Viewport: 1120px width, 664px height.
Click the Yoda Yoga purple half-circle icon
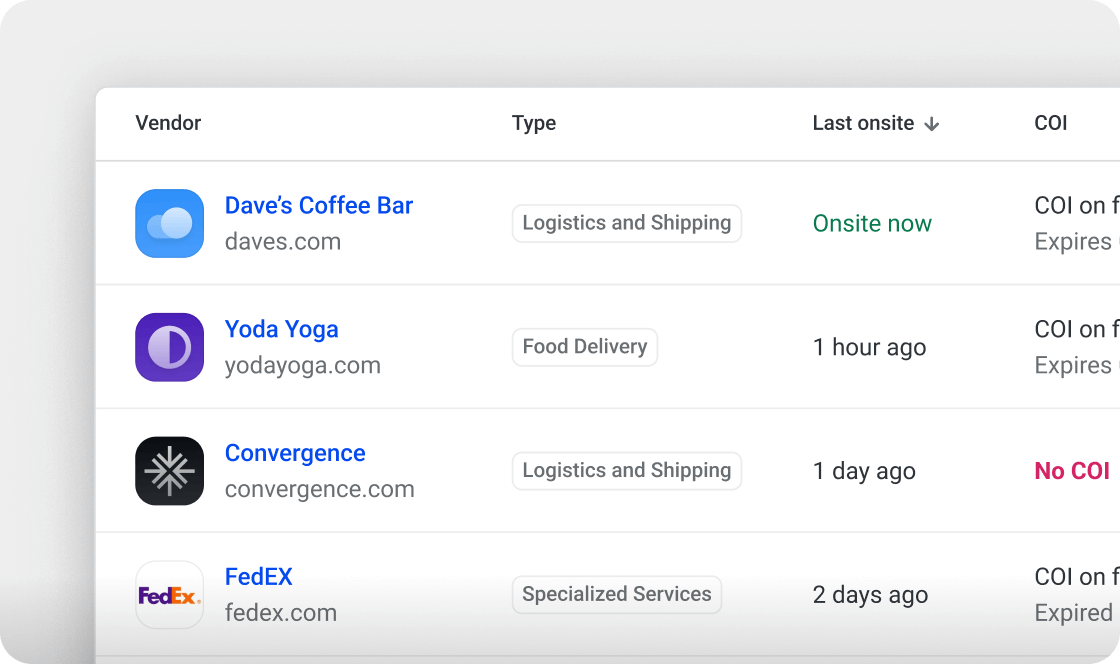coord(169,347)
